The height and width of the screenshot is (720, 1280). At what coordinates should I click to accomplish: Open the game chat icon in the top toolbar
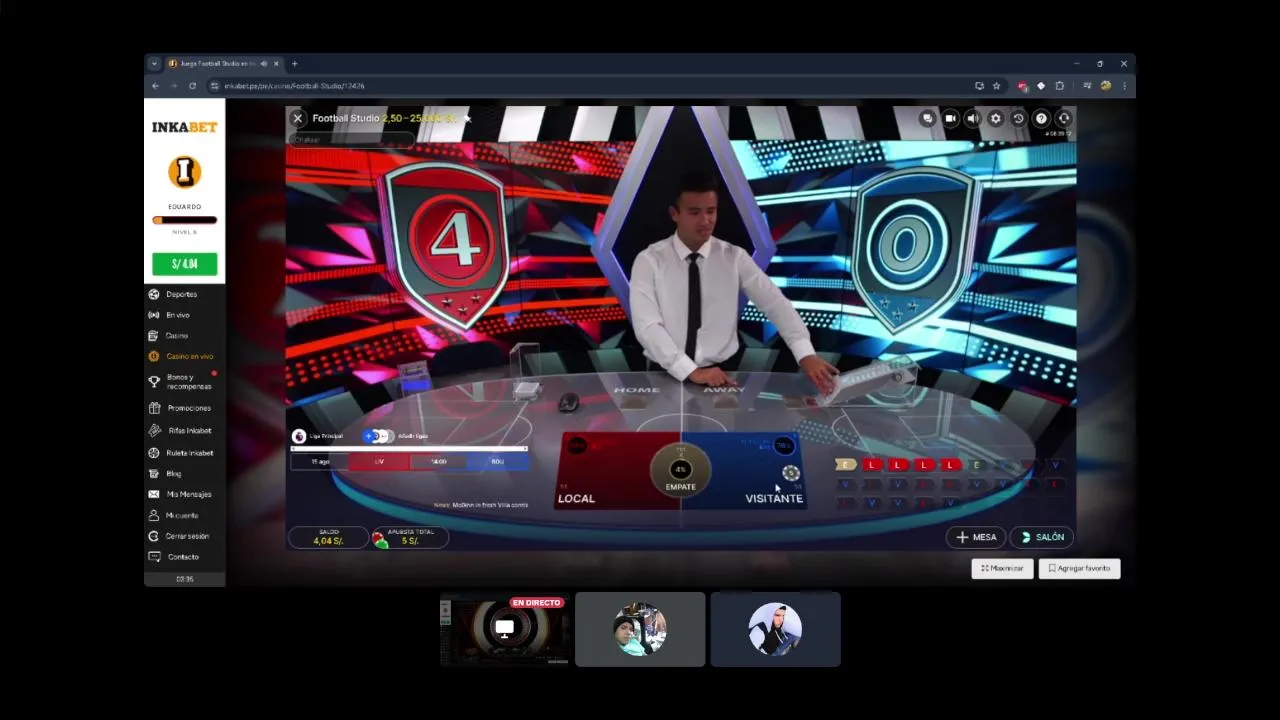pyautogui.click(x=928, y=118)
